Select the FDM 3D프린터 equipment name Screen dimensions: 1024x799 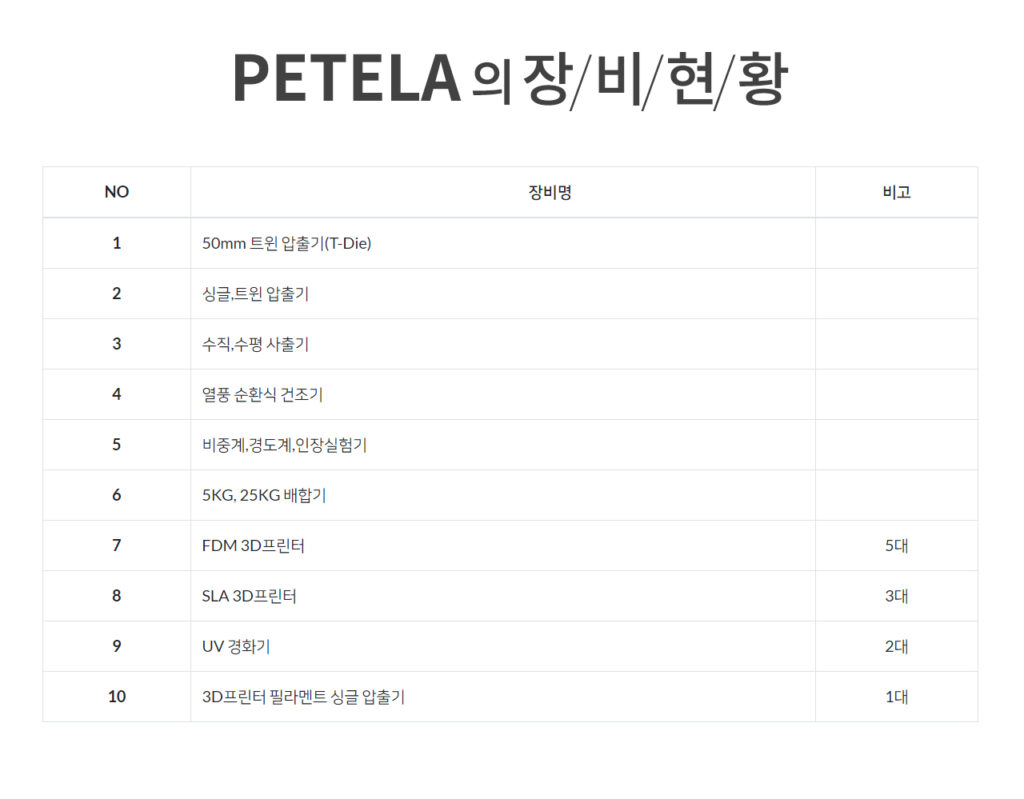pyautogui.click(x=253, y=546)
